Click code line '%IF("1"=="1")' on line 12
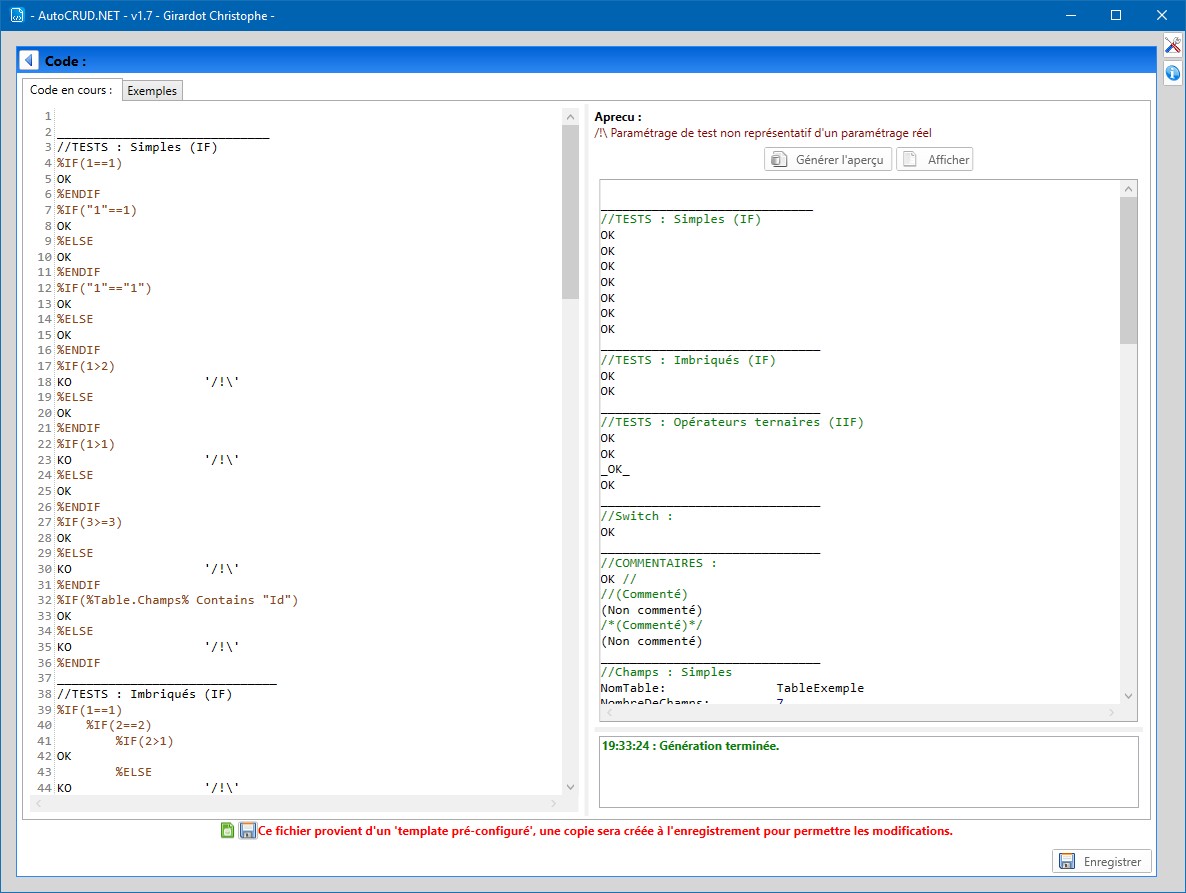Viewport: 1186px width, 893px height. coord(104,288)
